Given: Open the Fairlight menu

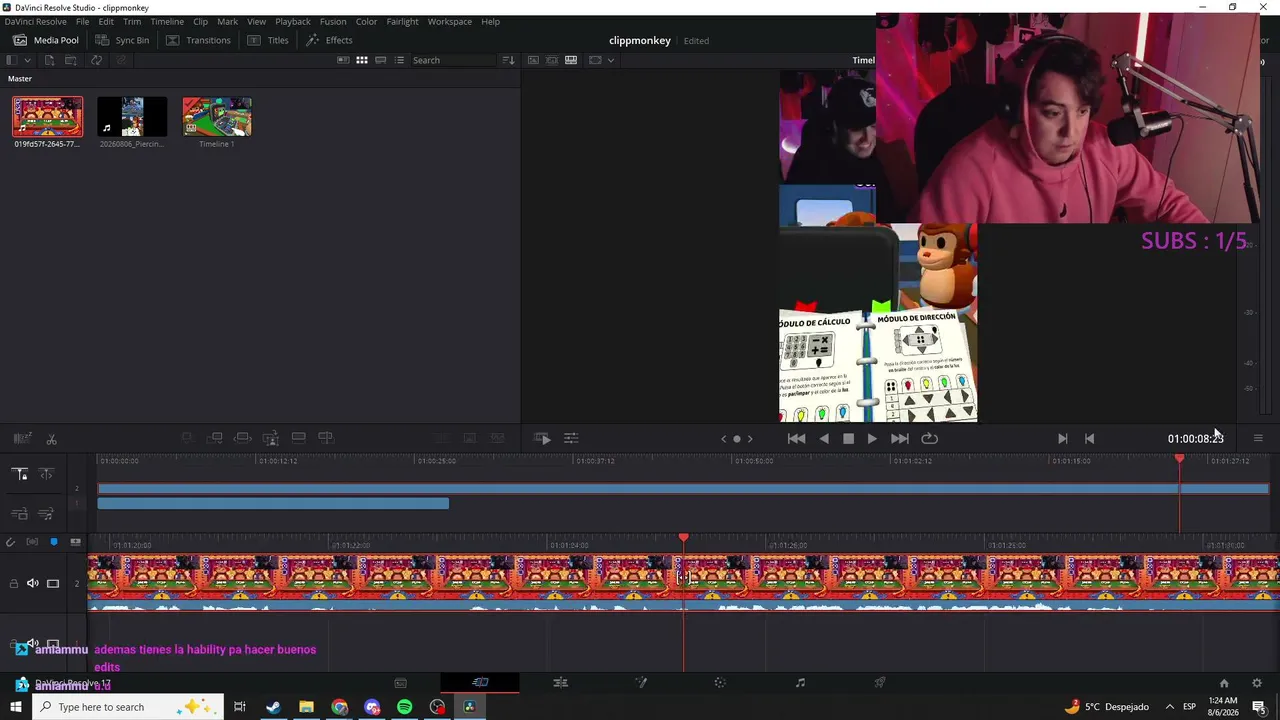Looking at the screenshot, I should click(x=403, y=21).
